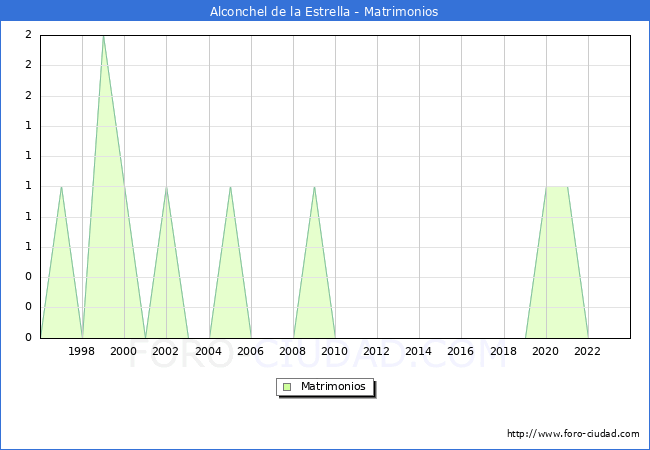
Task: Select the 1999 peak of the chart
Action: click(103, 36)
